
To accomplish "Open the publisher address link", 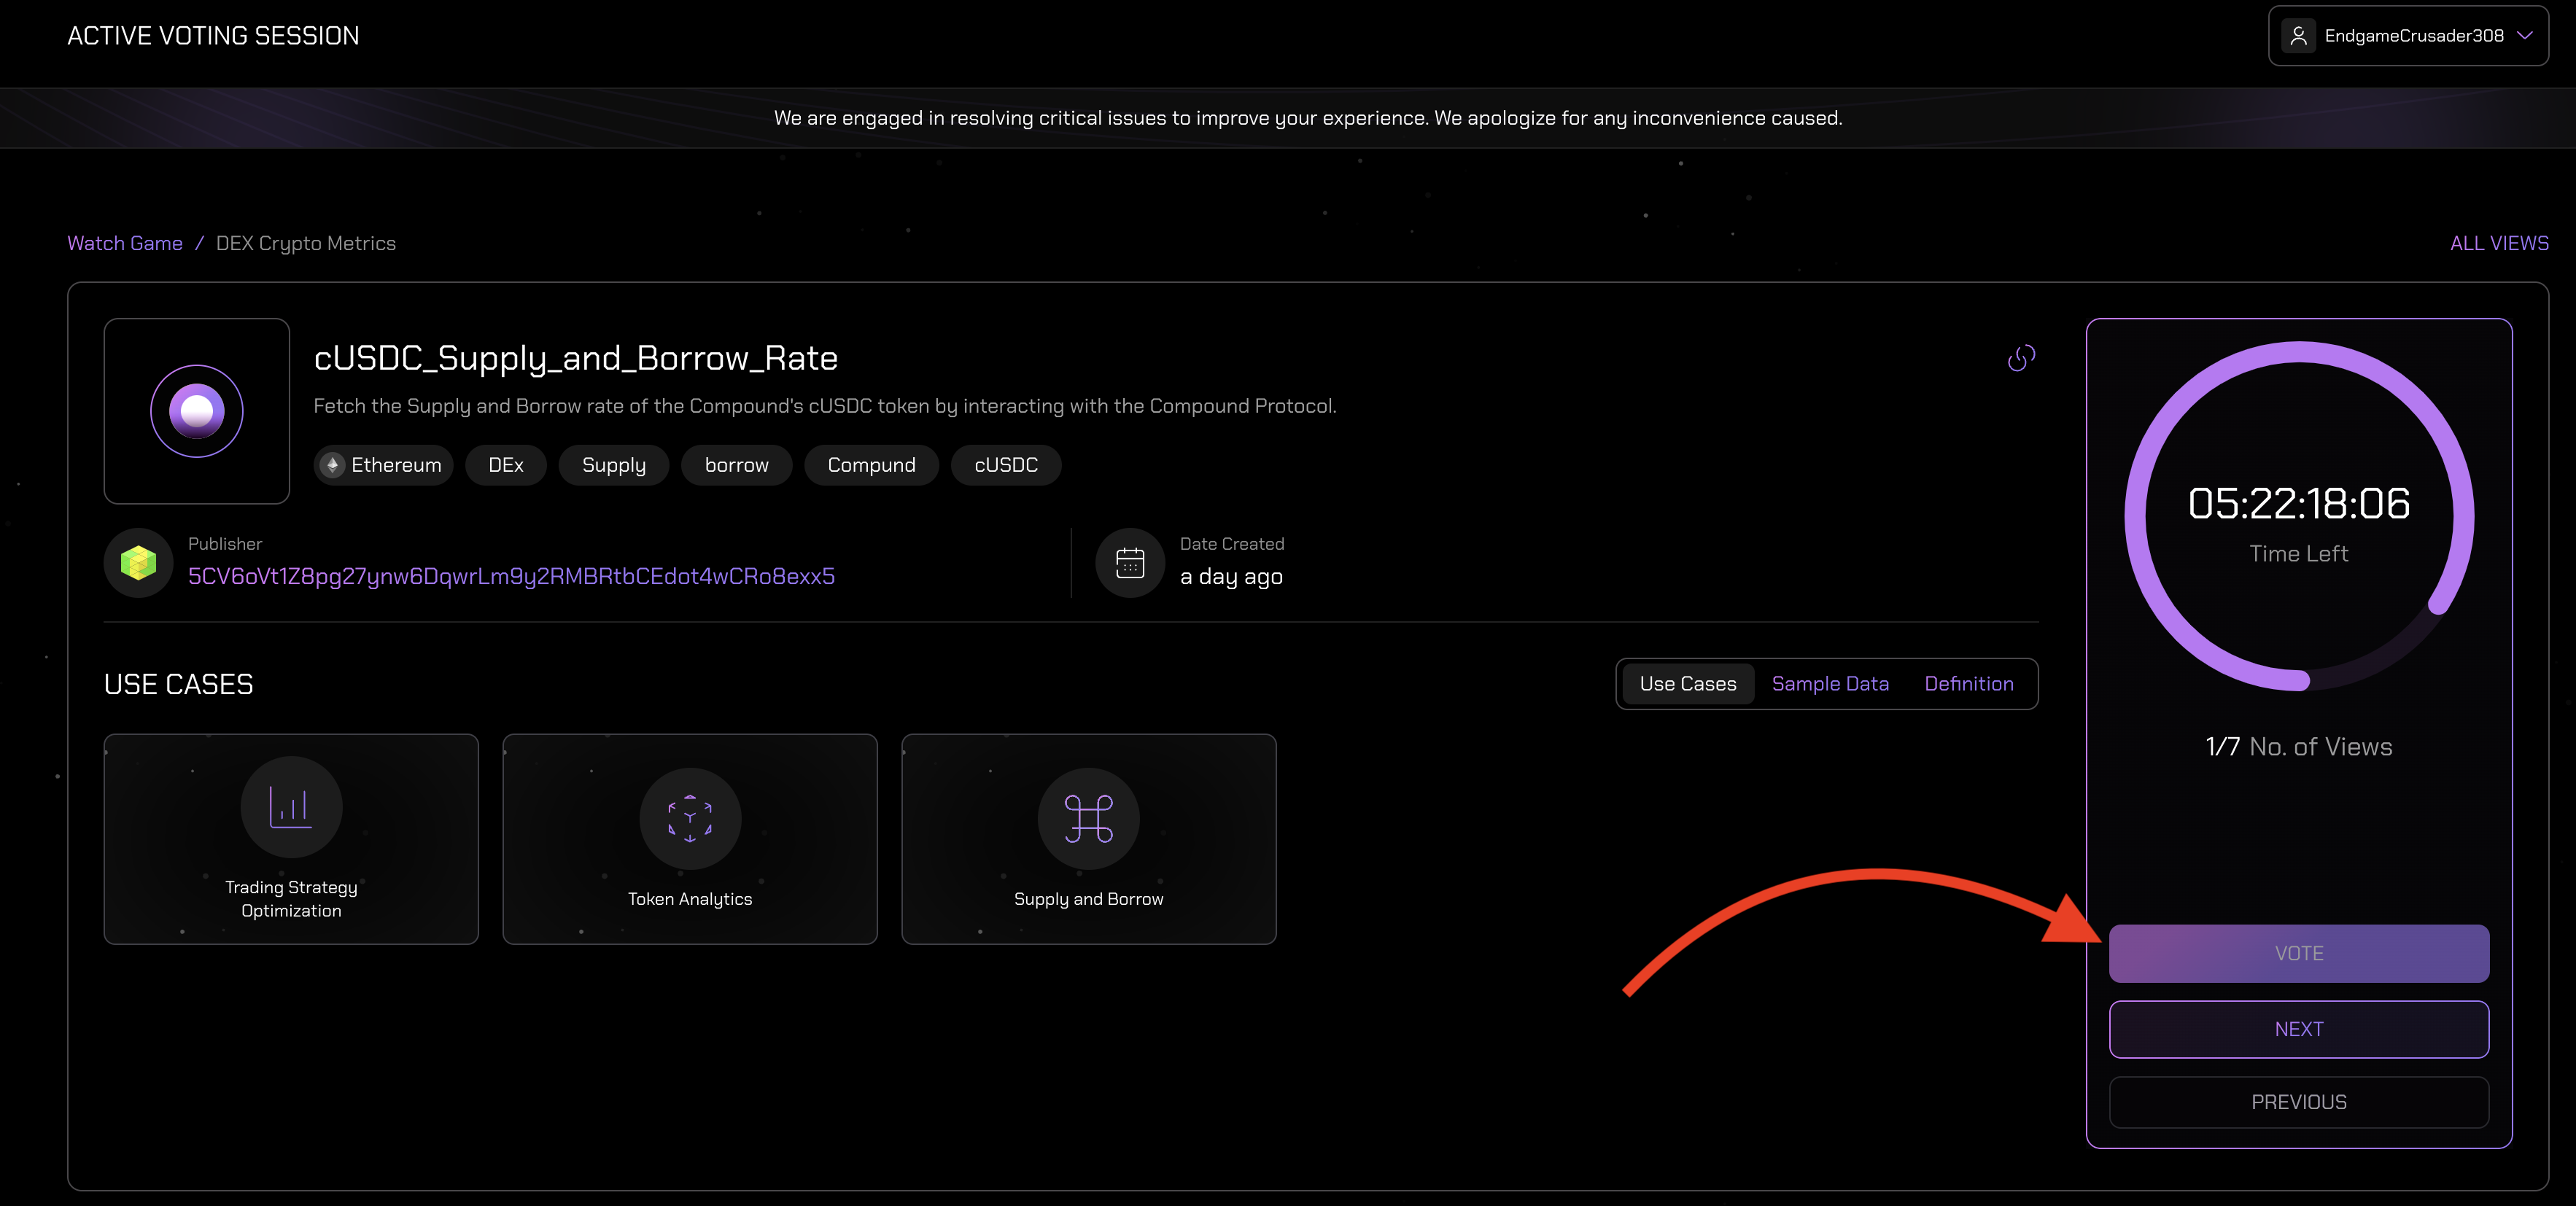I will pyautogui.click(x=511, y=576).
